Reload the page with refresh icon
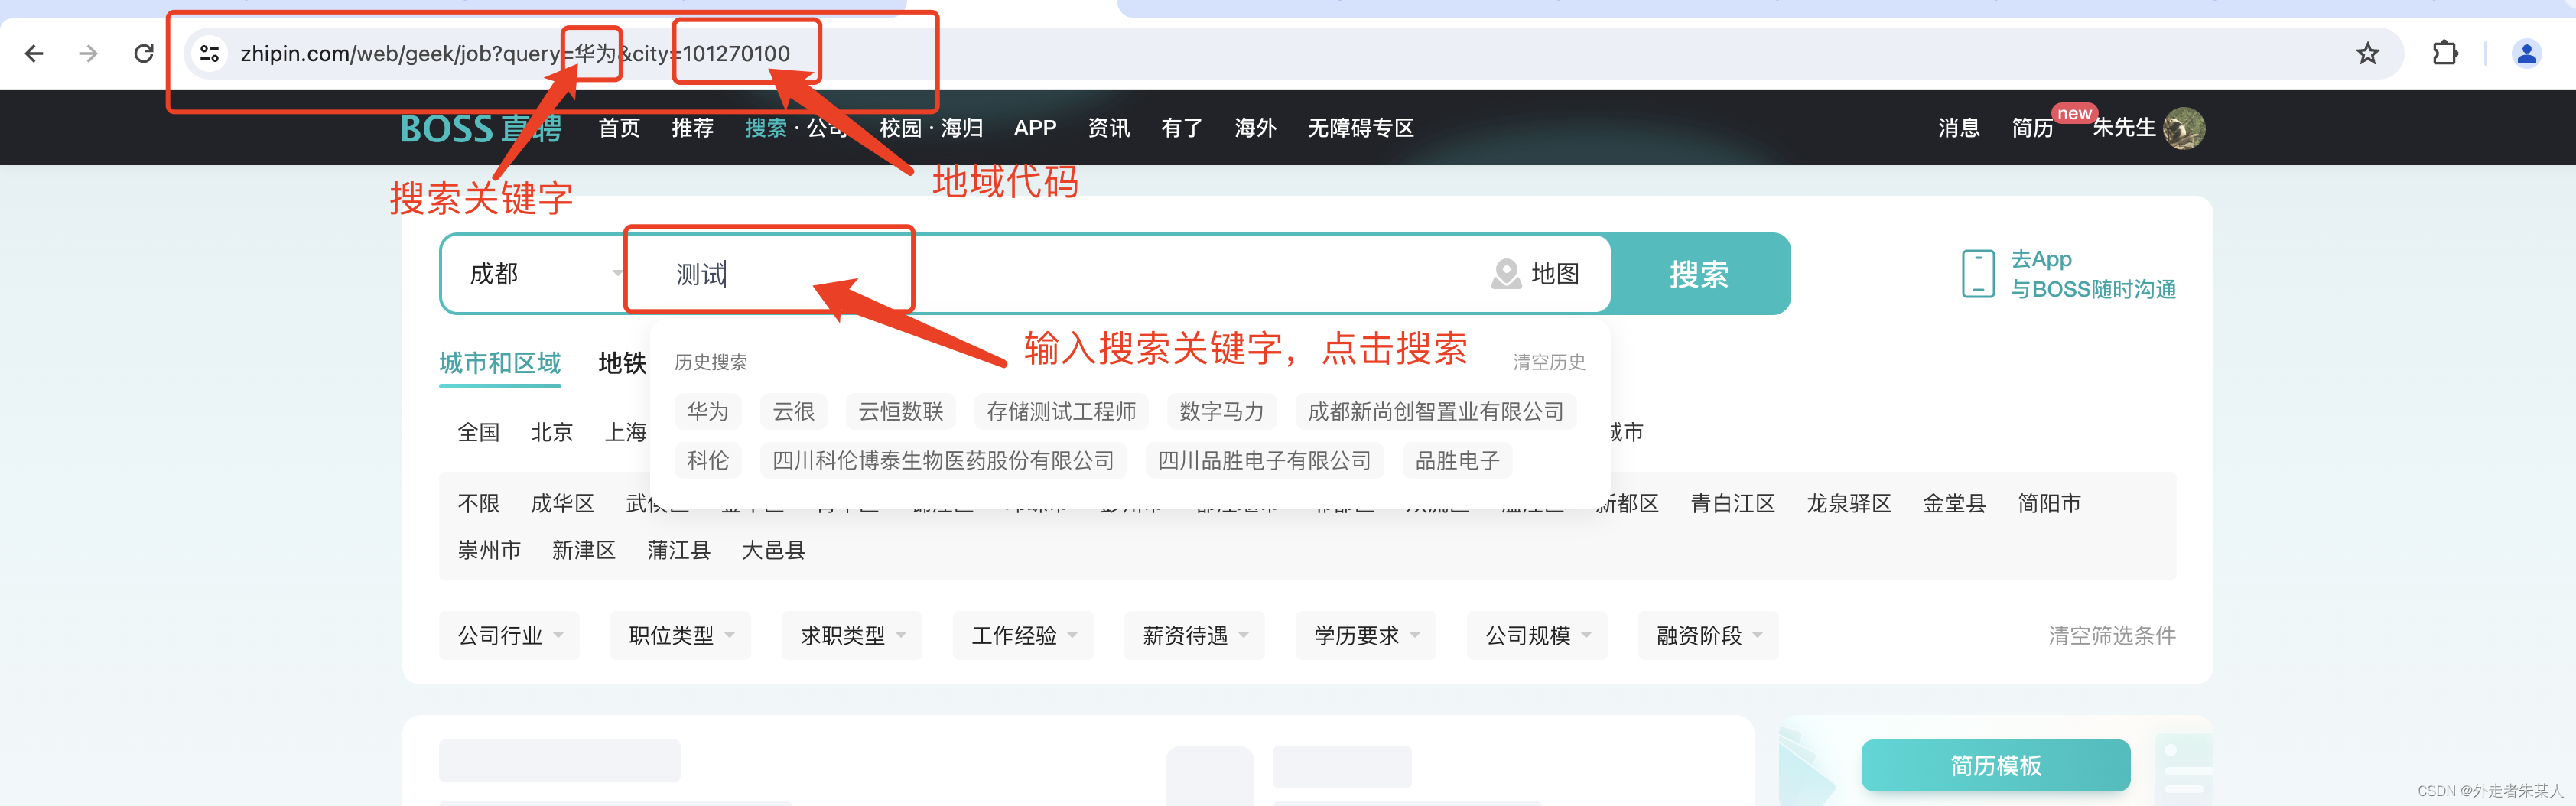Screen dimensions: 2576x806 pyautogui.click(x=144, y=53)
